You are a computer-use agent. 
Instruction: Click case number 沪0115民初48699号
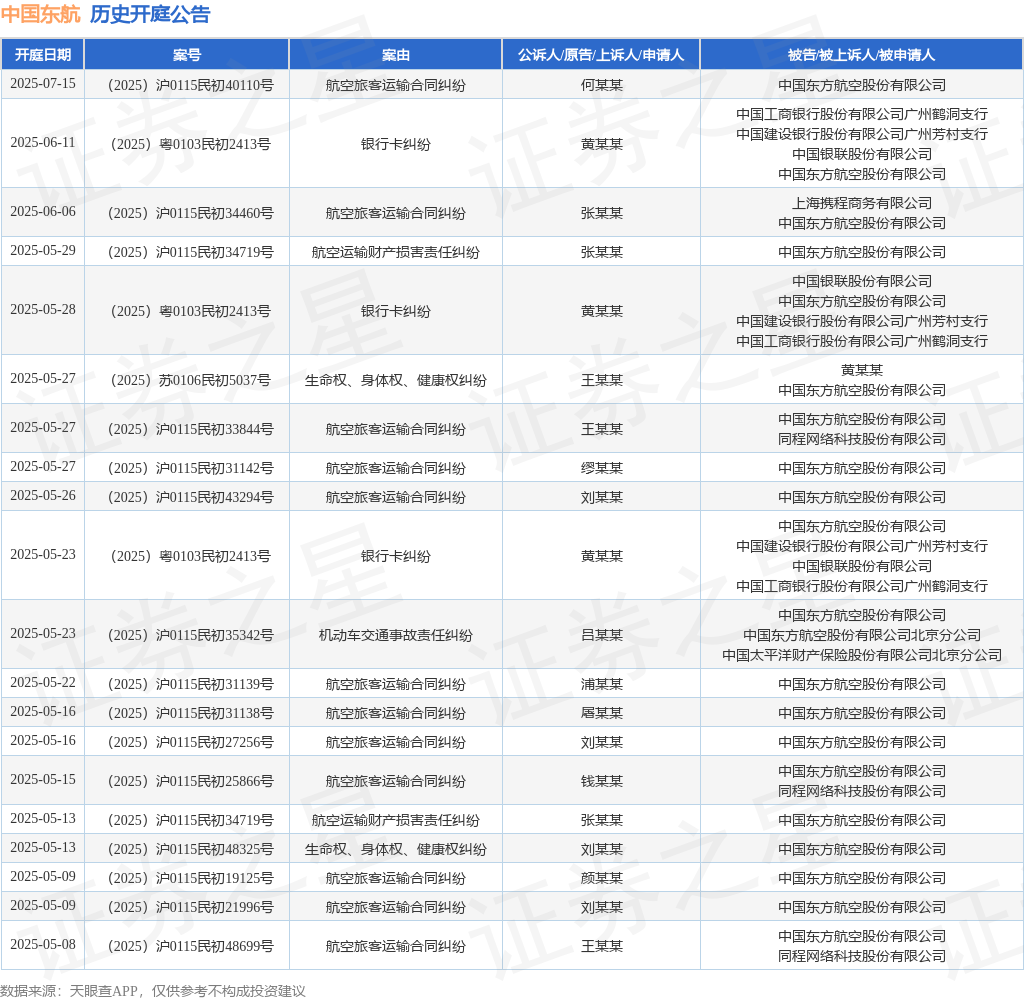coord(191,946)
